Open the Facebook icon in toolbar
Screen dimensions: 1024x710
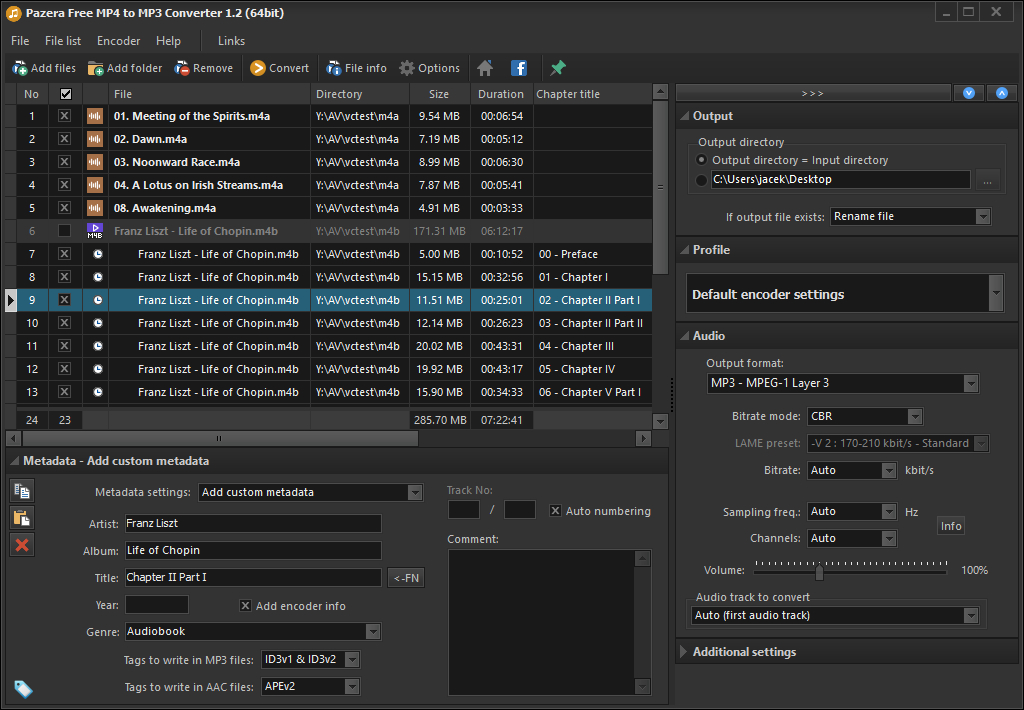(519, 68)
